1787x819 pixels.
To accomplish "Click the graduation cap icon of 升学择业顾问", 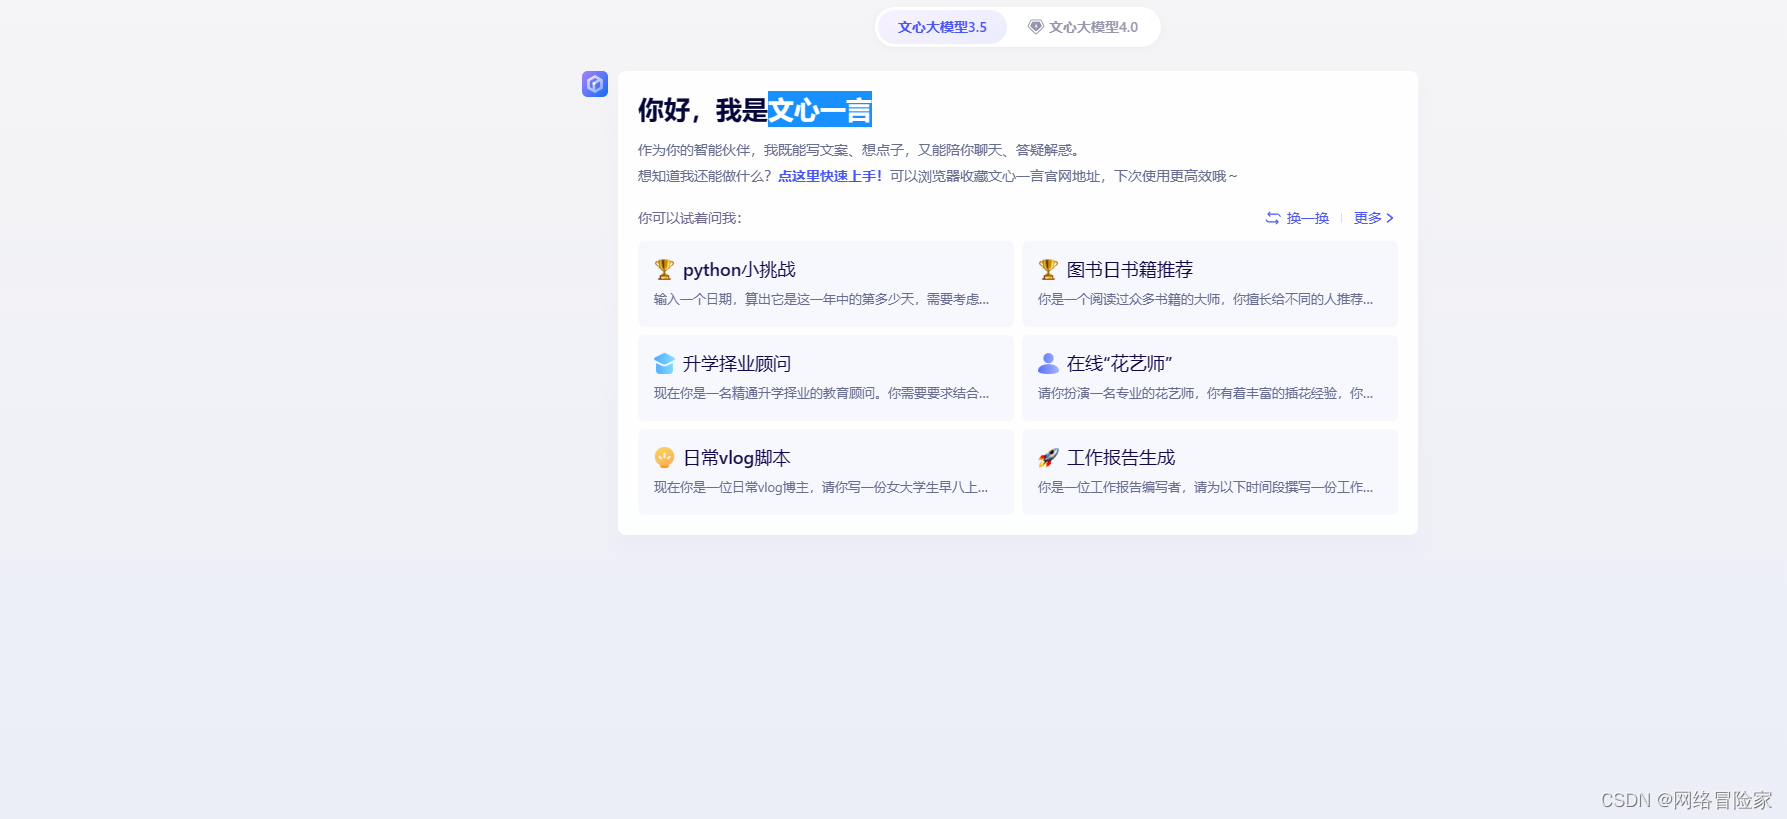I will (x=664, y=363).
